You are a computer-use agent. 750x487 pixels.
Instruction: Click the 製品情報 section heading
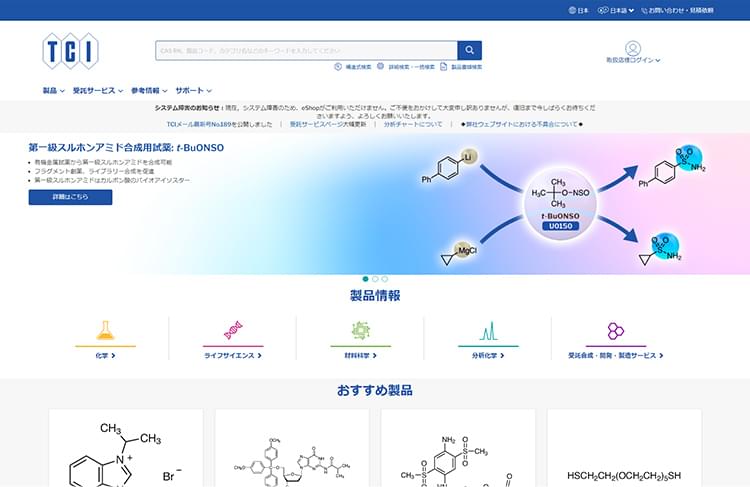coord(375,296)
